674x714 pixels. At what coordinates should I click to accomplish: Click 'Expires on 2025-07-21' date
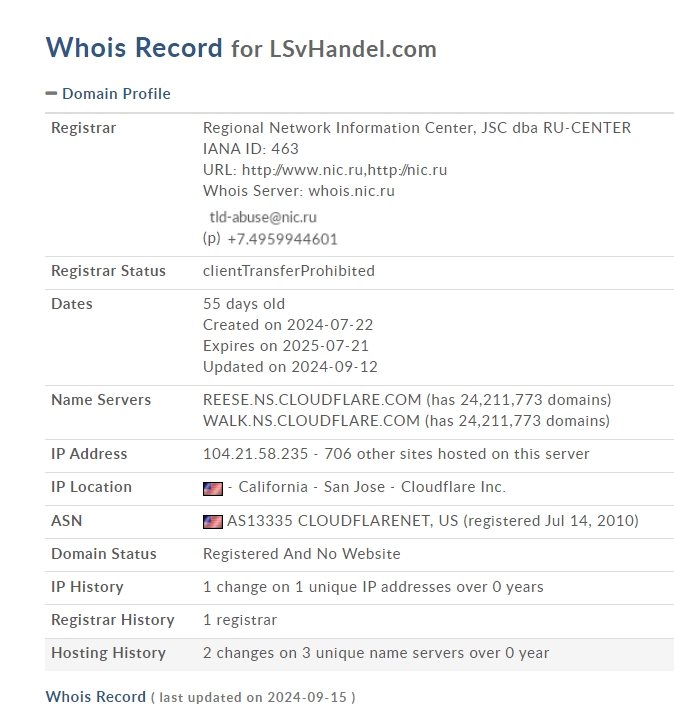286,346
